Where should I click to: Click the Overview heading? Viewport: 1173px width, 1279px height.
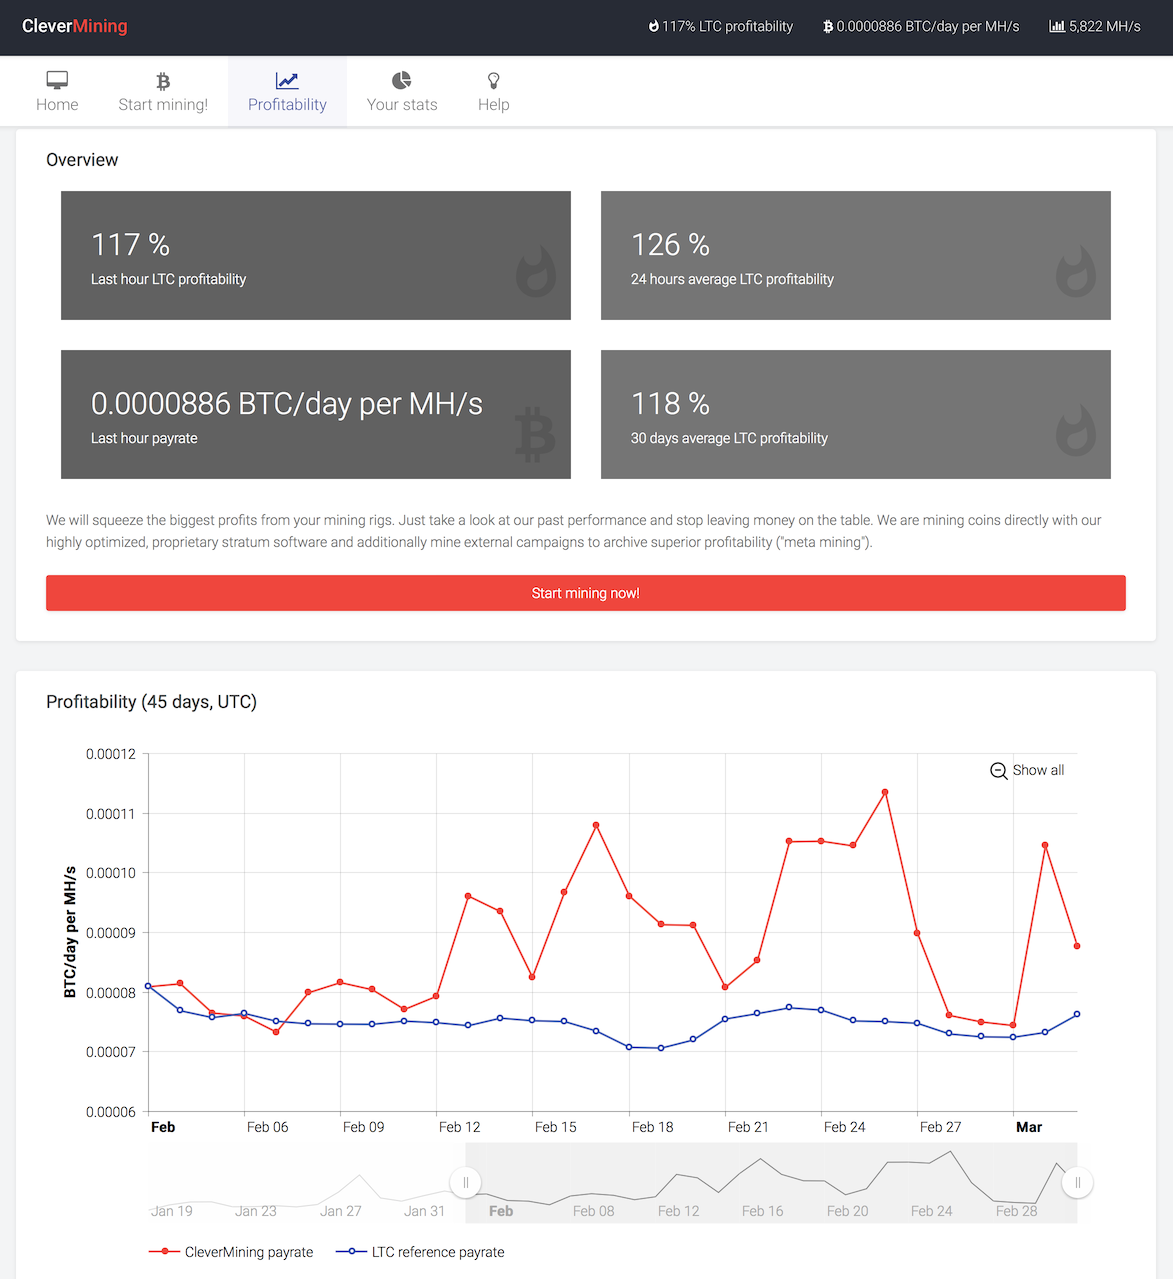click(x=82, y=160)
